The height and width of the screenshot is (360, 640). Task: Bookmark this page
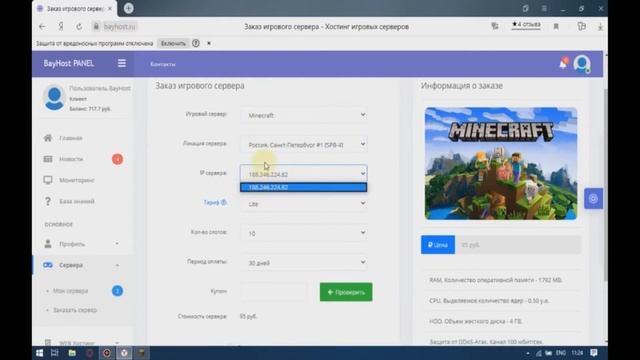[556, 27]
